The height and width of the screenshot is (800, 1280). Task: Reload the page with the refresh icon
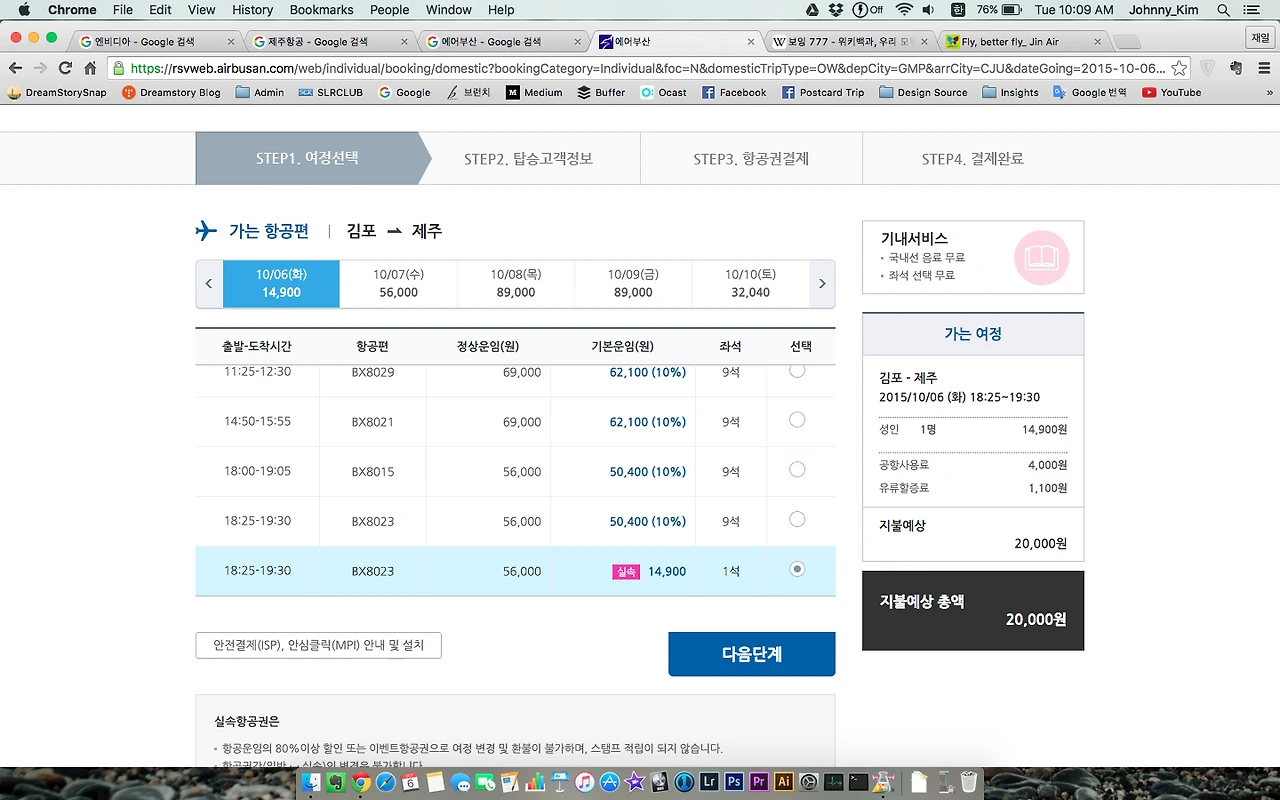65,68
